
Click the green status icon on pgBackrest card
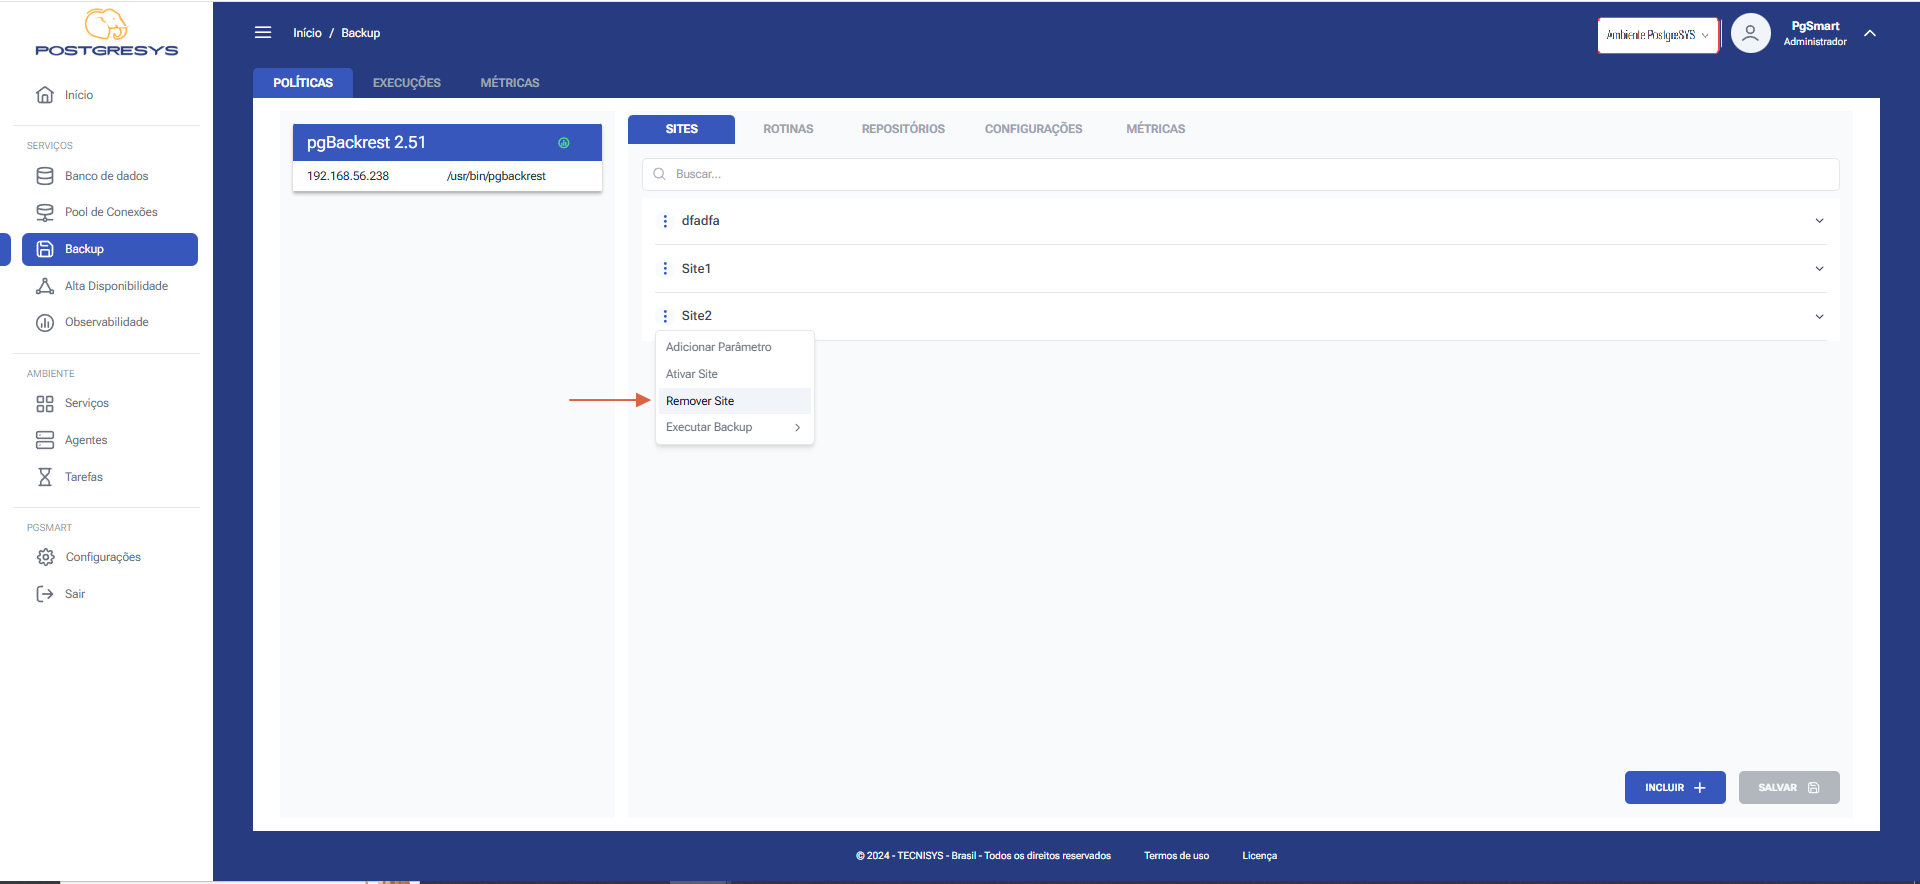[x=564, y=143]
